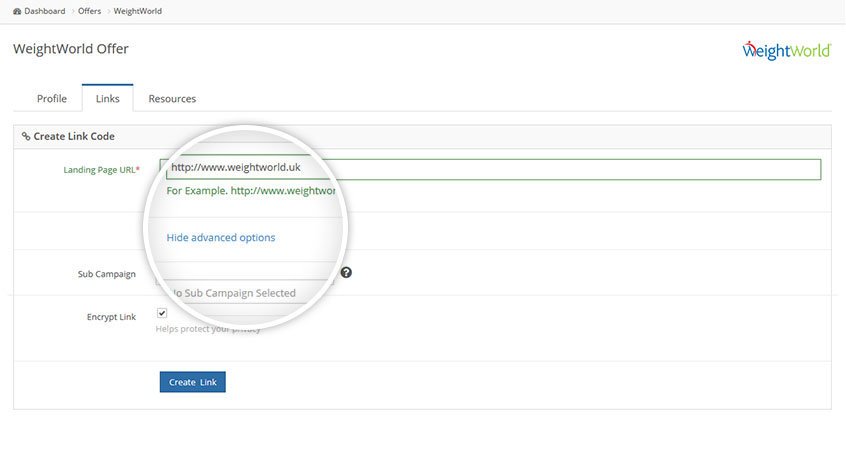Click the WeightWorld breadcrumb item

pos(139,11)
